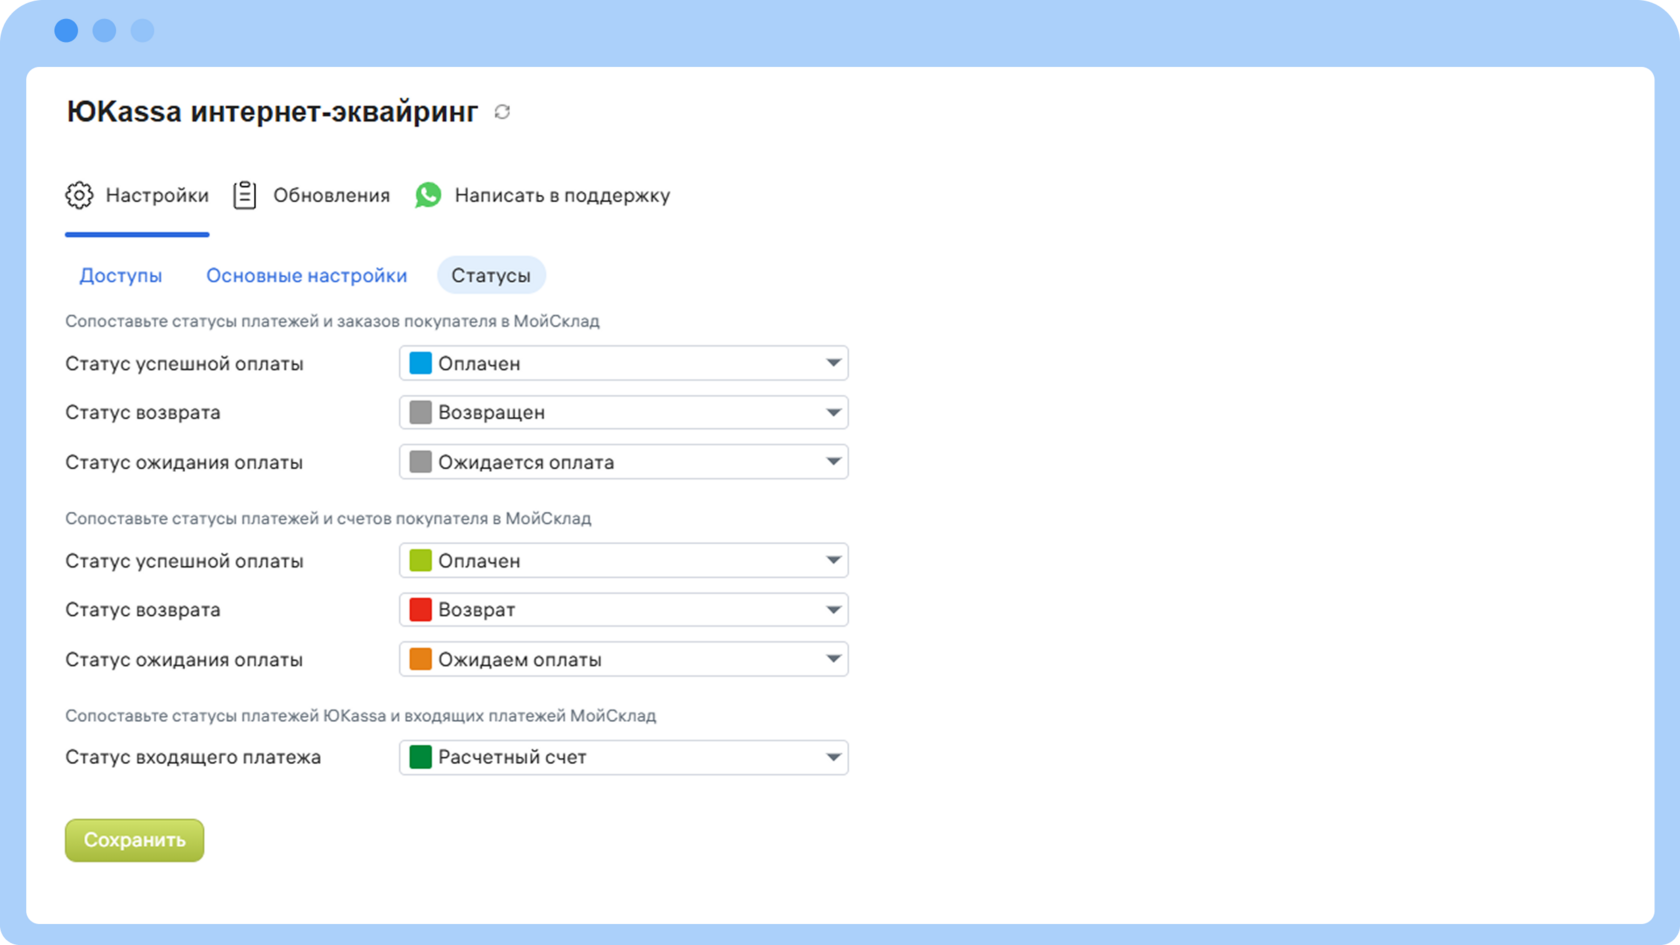Open the Настройки tab
Viewport: 1680px width, 945px height.
coord(137,195)
